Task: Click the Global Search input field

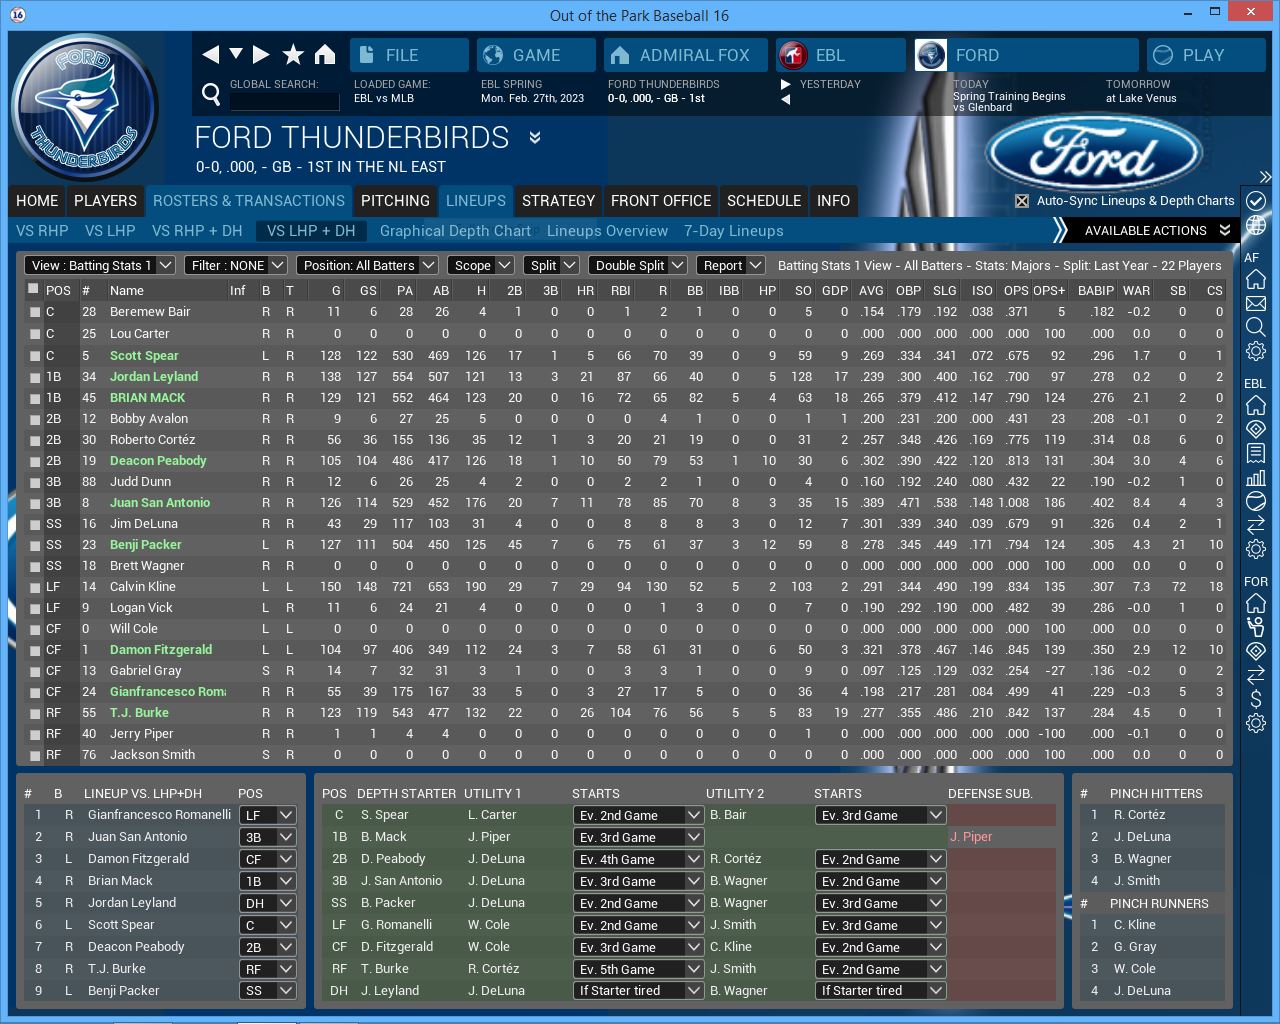Action: [285, 101]
